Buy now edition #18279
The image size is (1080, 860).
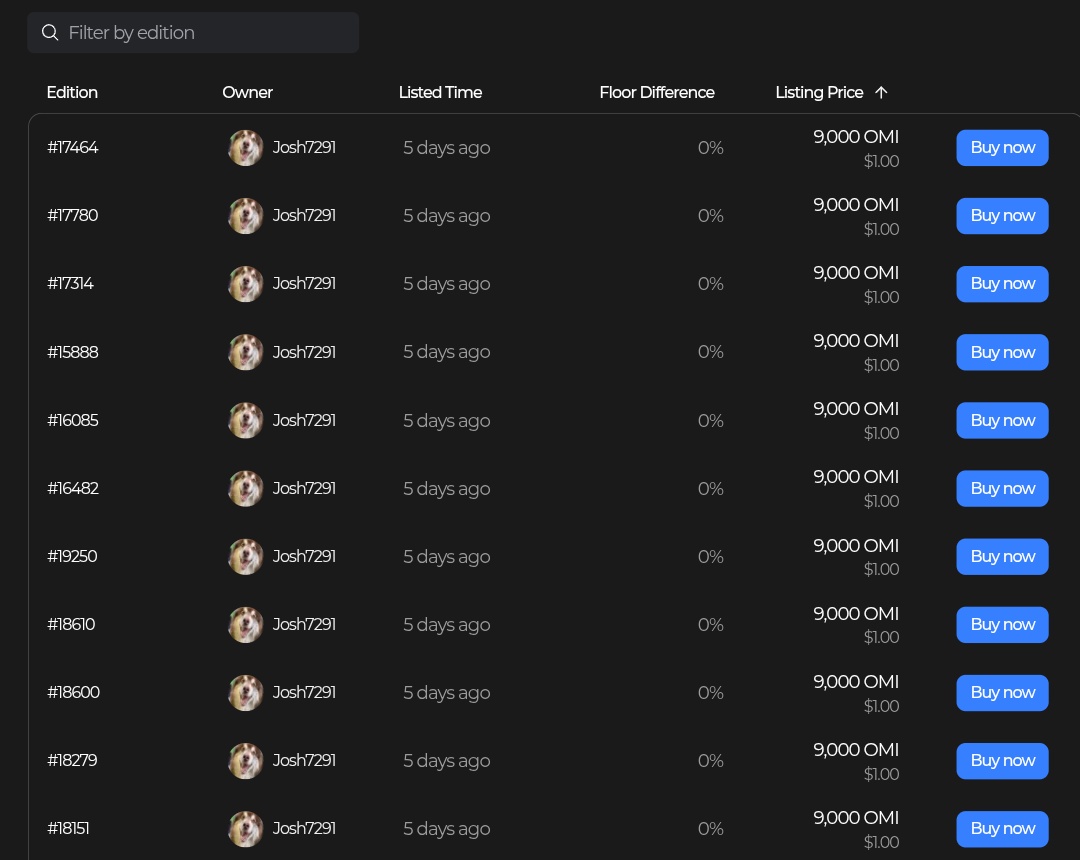click(1002, 761)
